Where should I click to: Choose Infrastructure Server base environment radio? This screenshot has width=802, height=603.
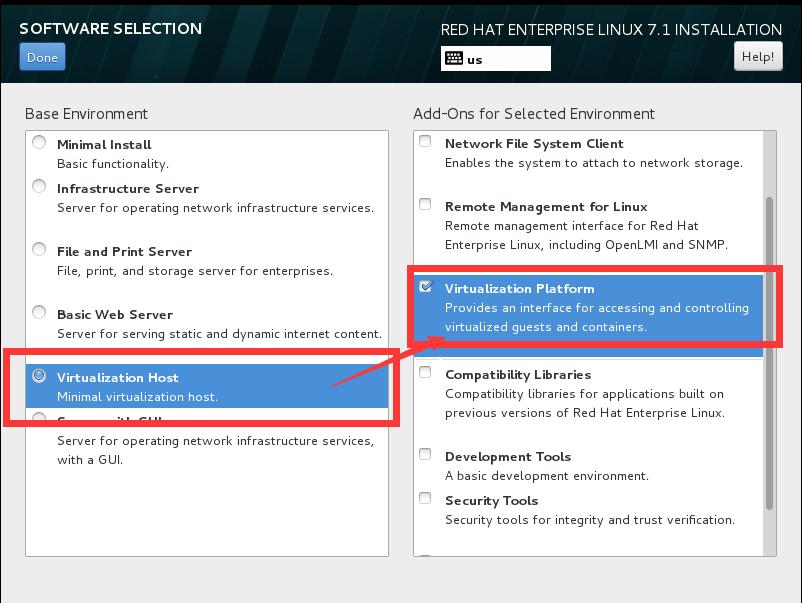[39, 186]
